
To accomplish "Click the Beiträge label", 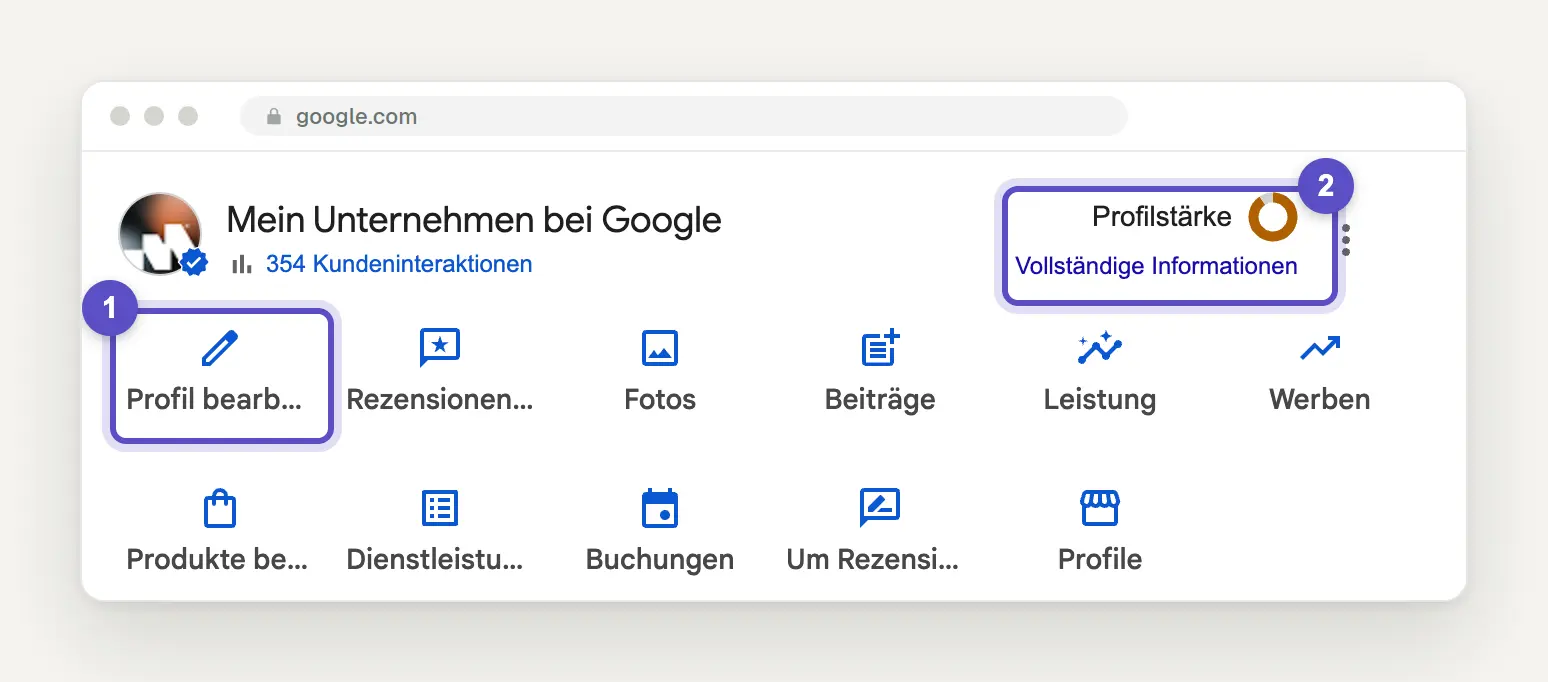I will (x=880, y=400).
